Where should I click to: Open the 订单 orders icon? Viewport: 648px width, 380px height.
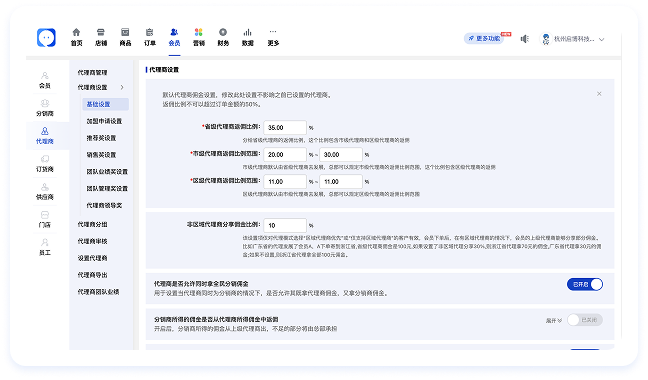pos(150,32)
